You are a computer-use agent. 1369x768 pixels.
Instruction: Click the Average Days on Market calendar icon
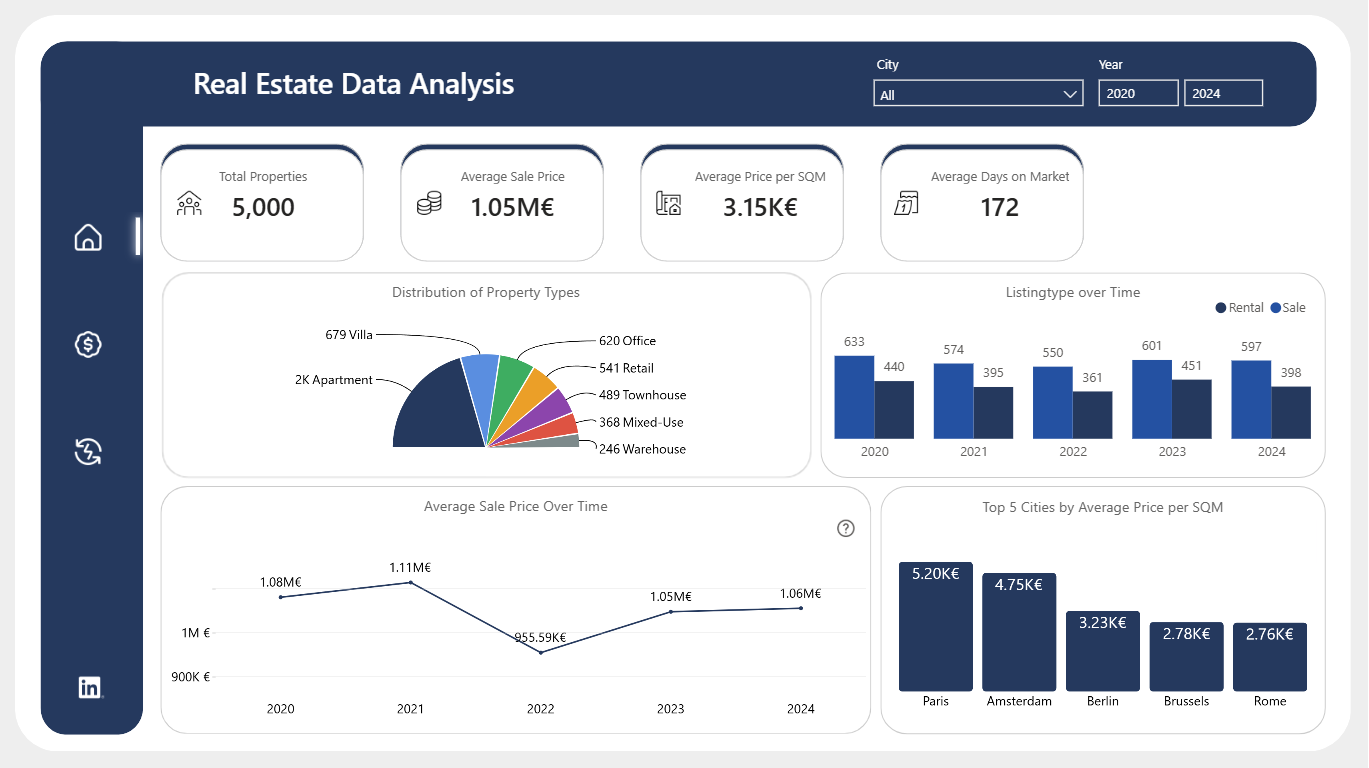pyautogui.click(x=906, y=204)
